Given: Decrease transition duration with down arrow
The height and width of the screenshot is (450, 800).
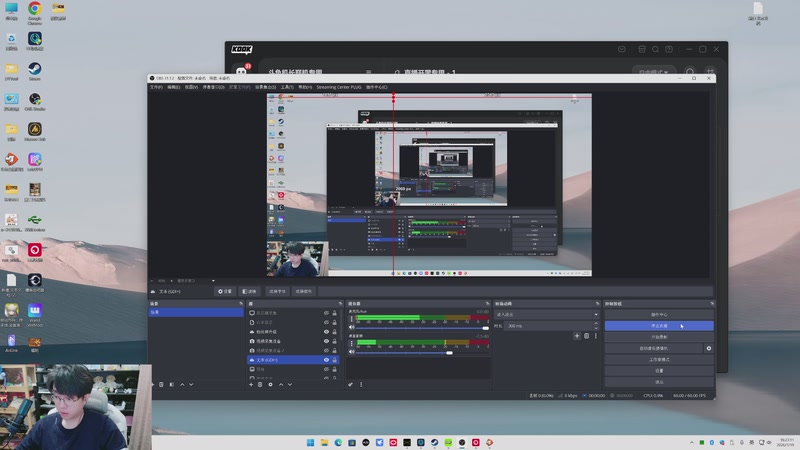Looking at the screenshot, I should pyautogui.click(x=596, y=328).
